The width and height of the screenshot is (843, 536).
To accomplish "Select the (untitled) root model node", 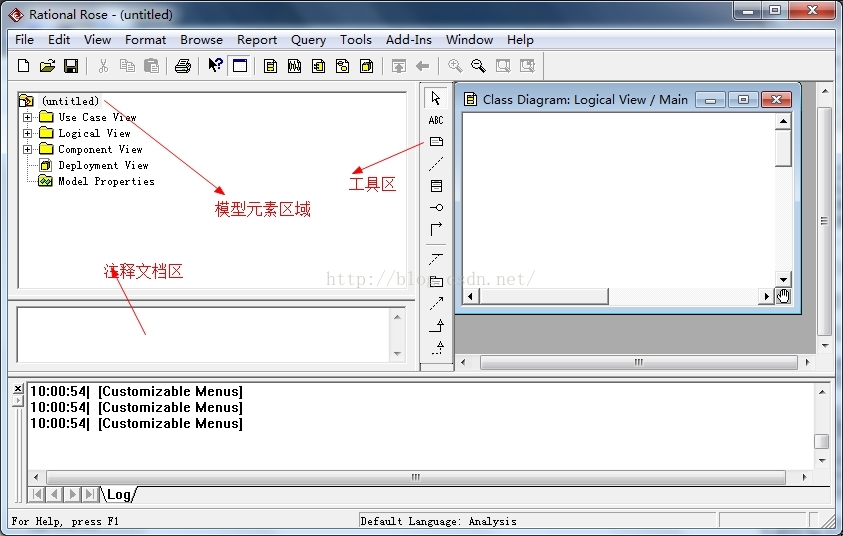I will [70, 101].
